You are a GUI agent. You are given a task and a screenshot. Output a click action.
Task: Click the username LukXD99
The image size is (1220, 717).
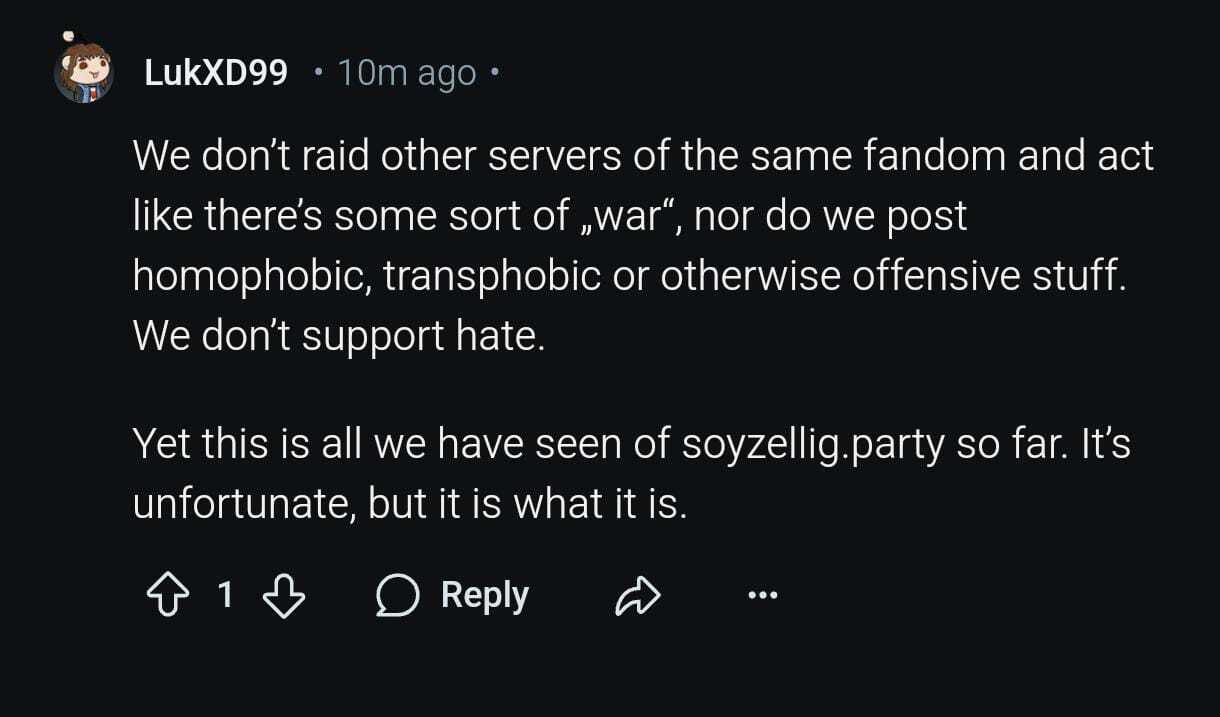[x=216, y=72]
